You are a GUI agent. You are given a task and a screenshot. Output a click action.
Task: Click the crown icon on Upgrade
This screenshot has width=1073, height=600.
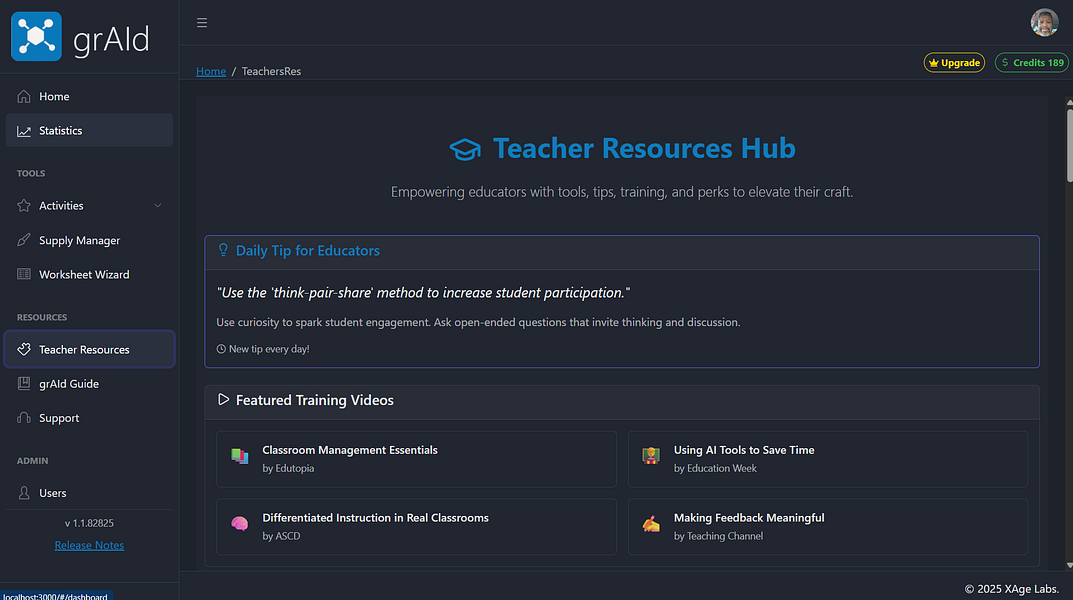tap(933, 63)
